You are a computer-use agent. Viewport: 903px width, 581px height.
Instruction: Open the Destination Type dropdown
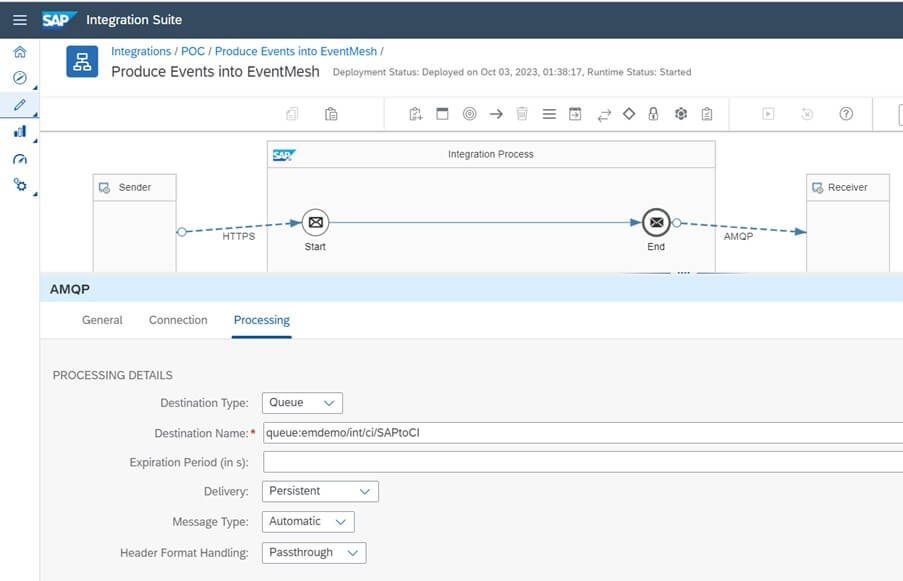pyautogui.click(x=302, y=403)
